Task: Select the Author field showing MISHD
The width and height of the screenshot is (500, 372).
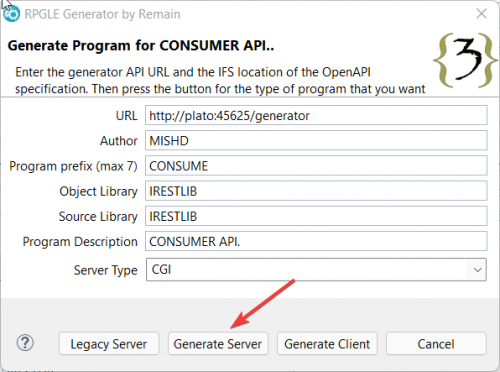Action: [x=316, y=140]
